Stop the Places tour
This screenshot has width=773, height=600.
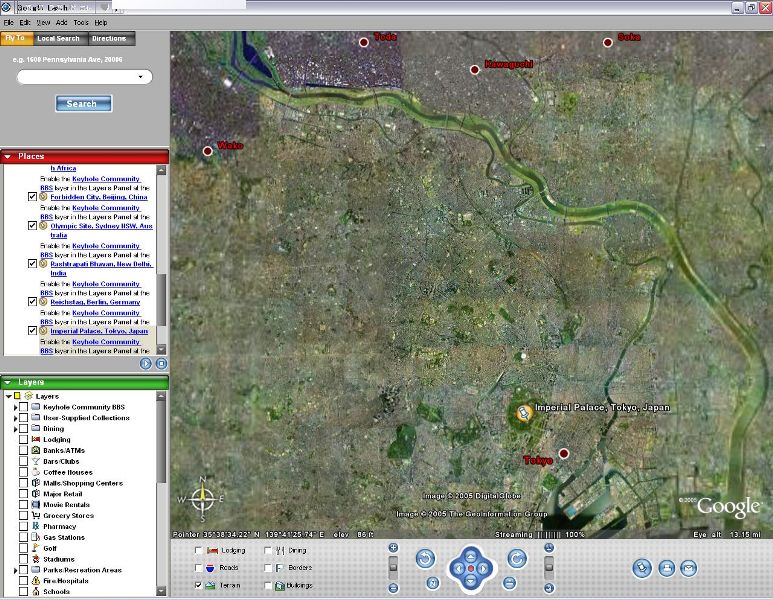coord(161,364)
